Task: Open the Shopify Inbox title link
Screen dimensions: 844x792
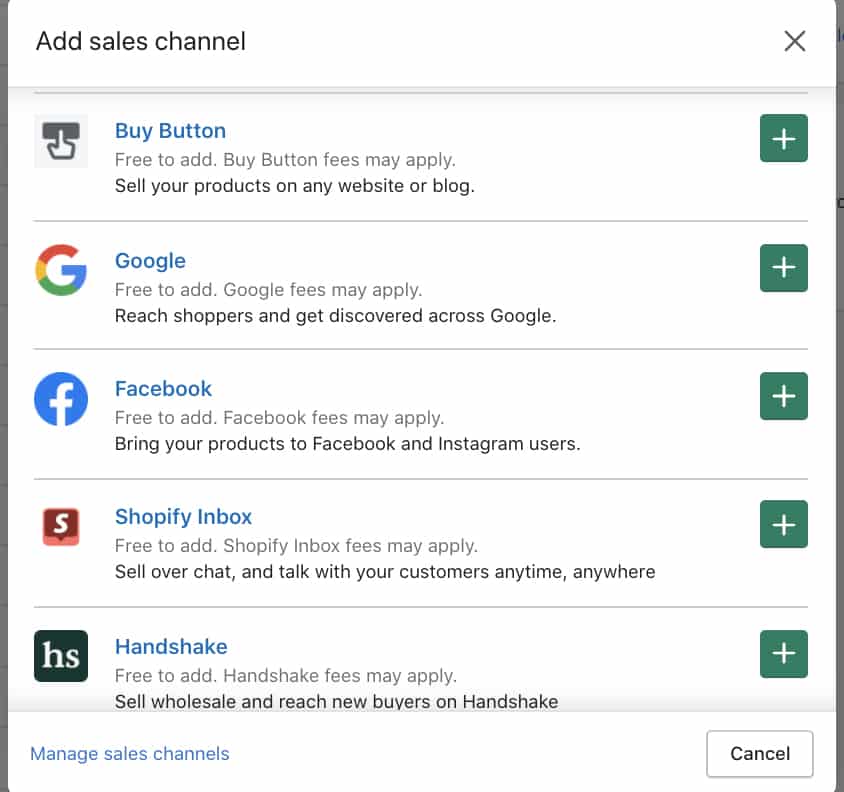Action: [183, 517]
